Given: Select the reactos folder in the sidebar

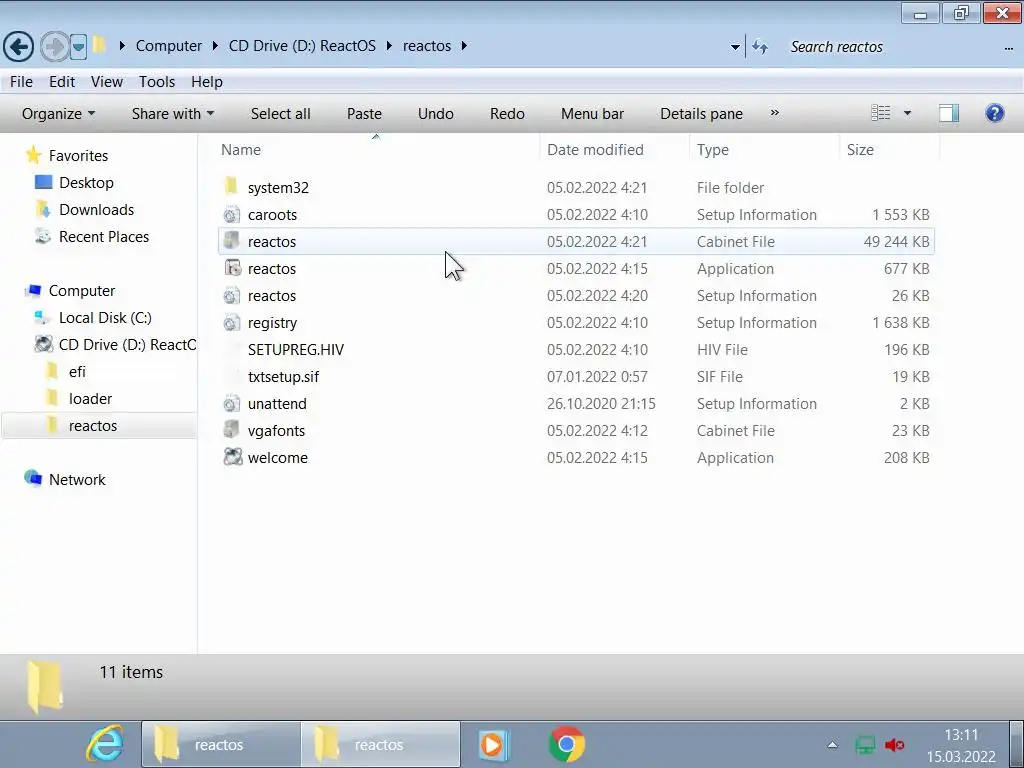Looking at the screenshot, I should coord(93,426).
